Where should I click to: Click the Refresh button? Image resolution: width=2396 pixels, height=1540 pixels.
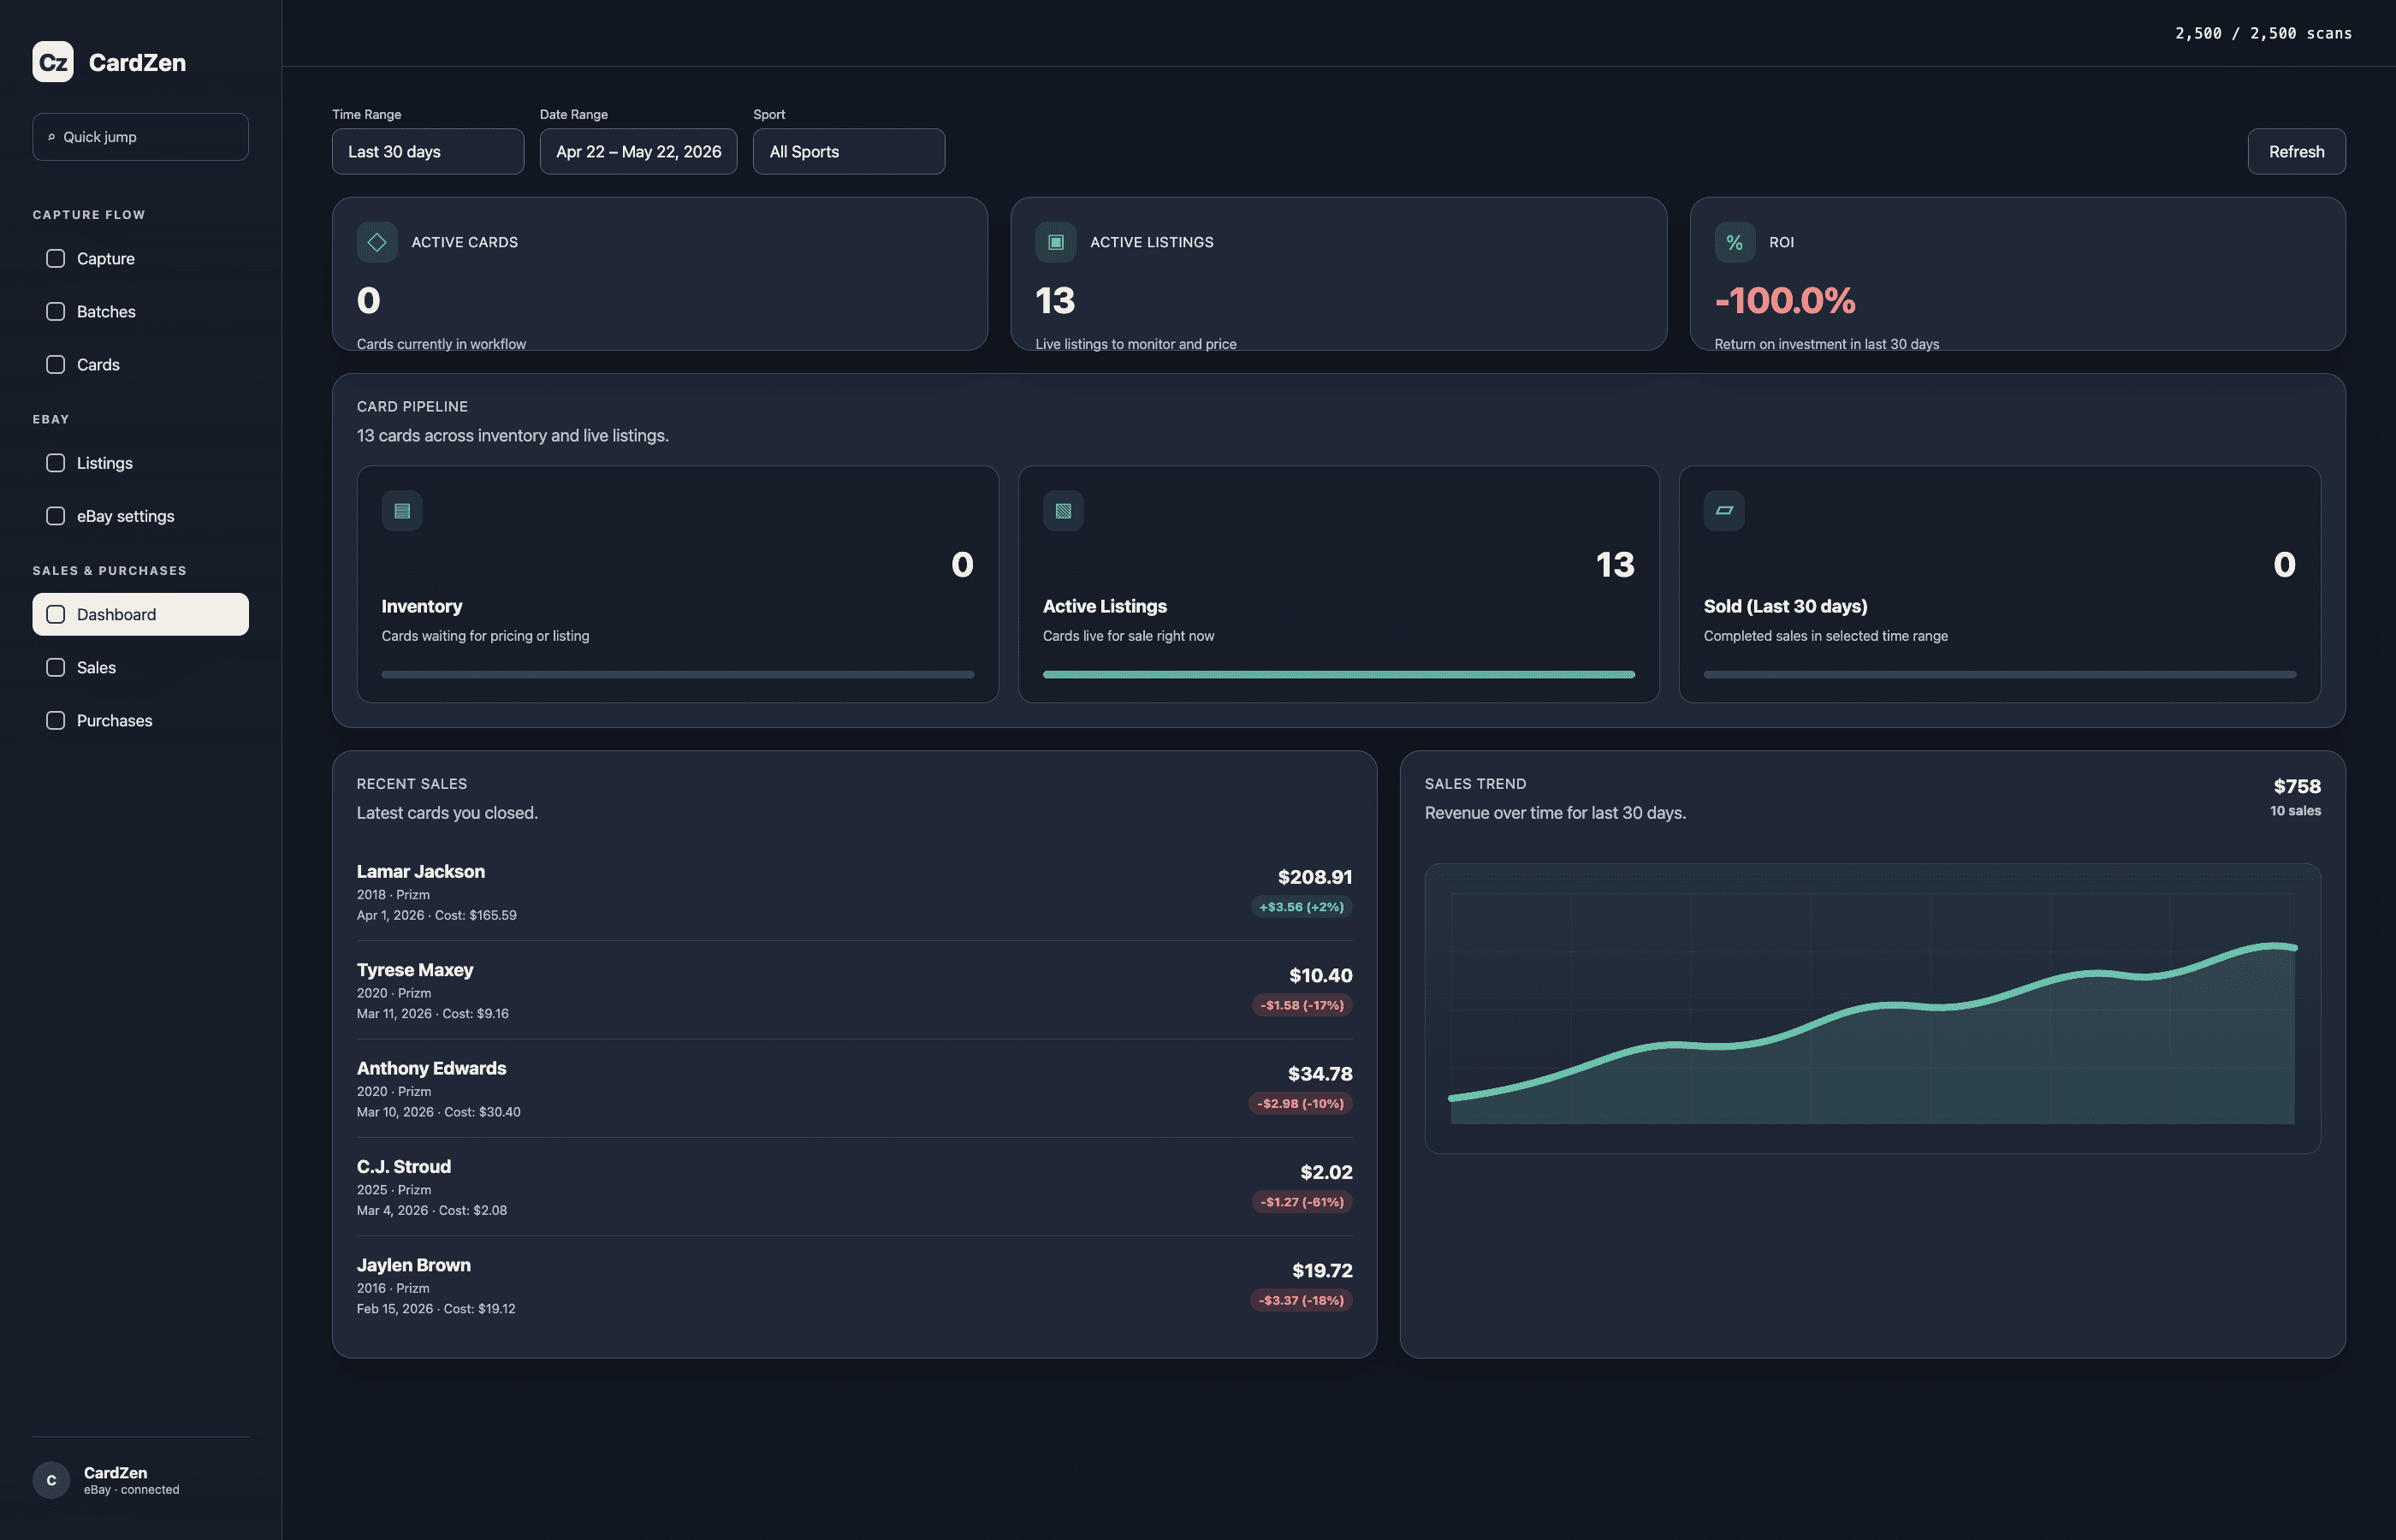tap(2296, 151)
